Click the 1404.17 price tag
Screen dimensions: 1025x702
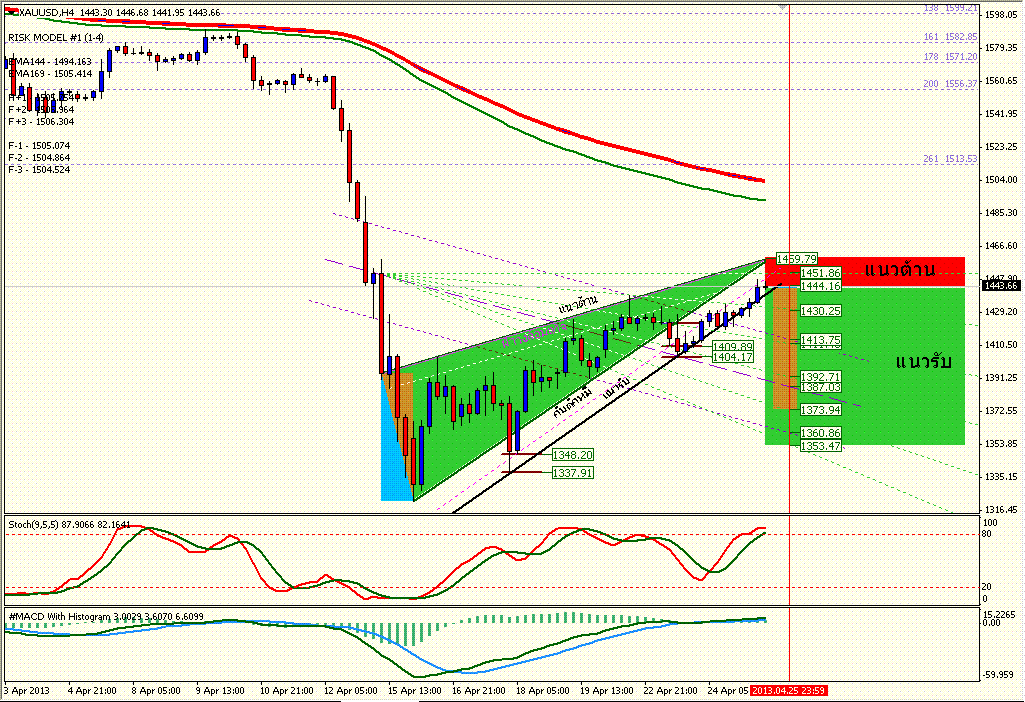[x=733, y=357]
